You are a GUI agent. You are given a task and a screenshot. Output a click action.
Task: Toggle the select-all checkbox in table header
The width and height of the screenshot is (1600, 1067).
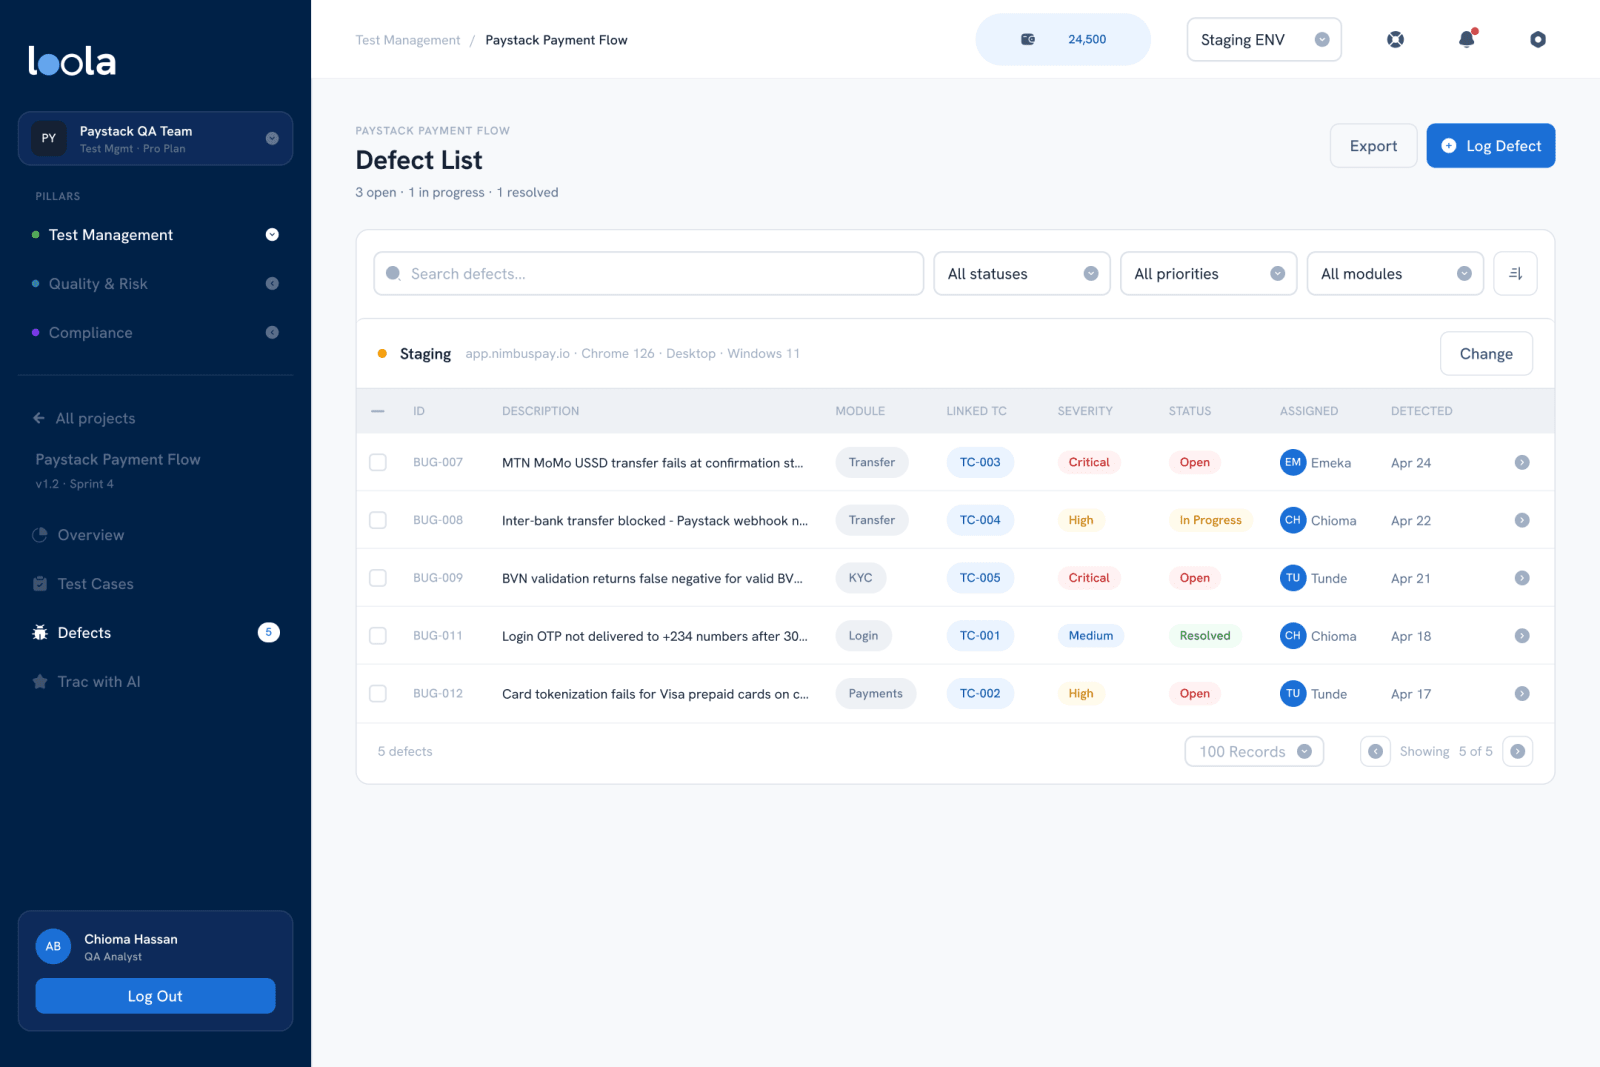[378, 411]
